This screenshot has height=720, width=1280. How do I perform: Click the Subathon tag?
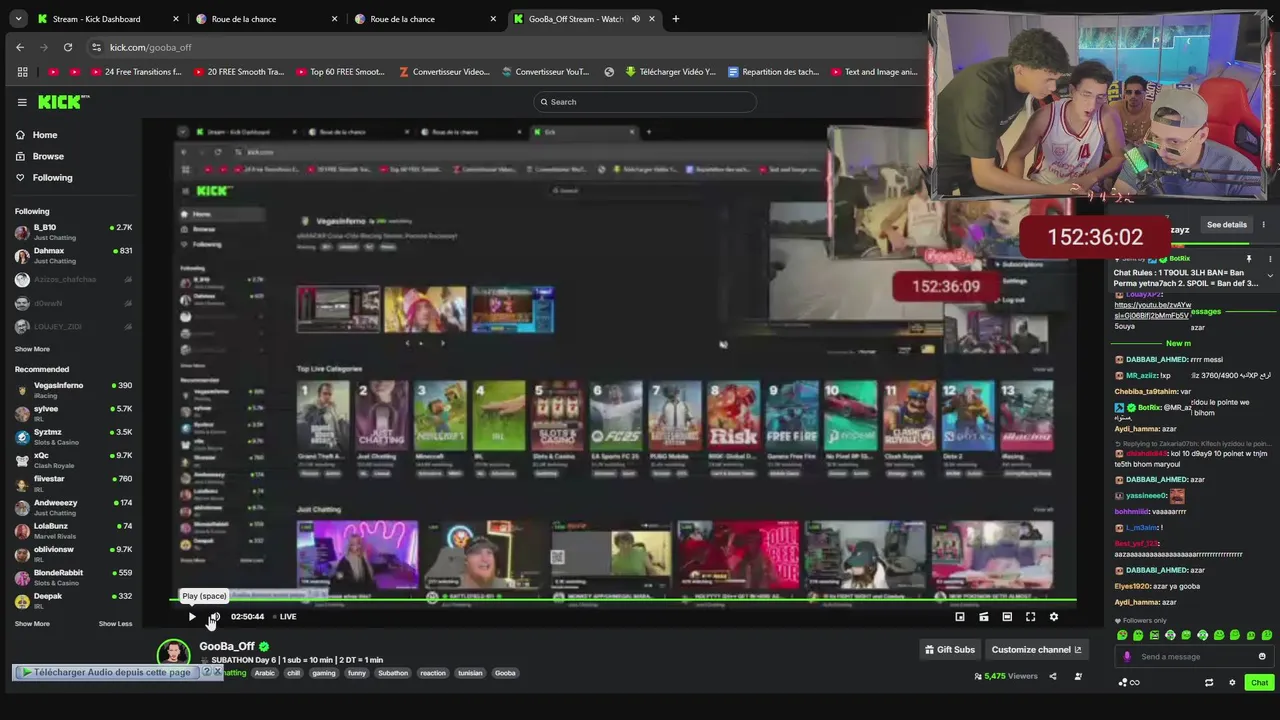tap(393, 673)
